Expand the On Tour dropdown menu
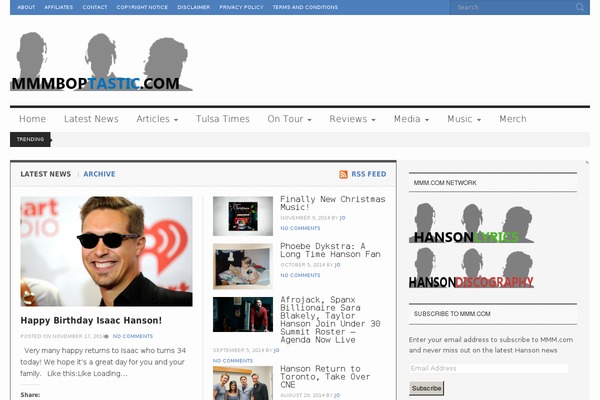 289,119
